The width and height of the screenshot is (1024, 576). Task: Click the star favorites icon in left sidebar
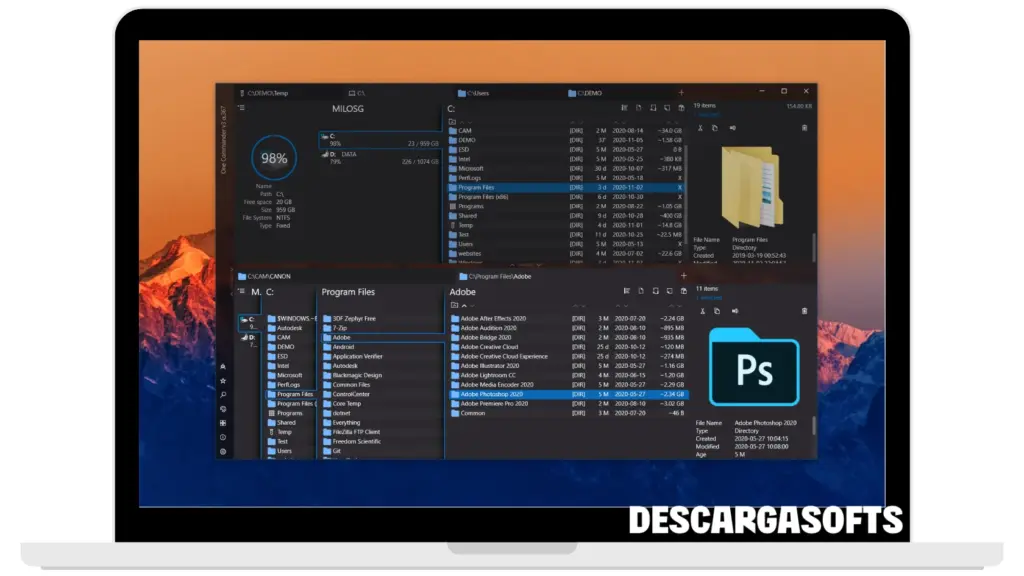click(222, 381)
